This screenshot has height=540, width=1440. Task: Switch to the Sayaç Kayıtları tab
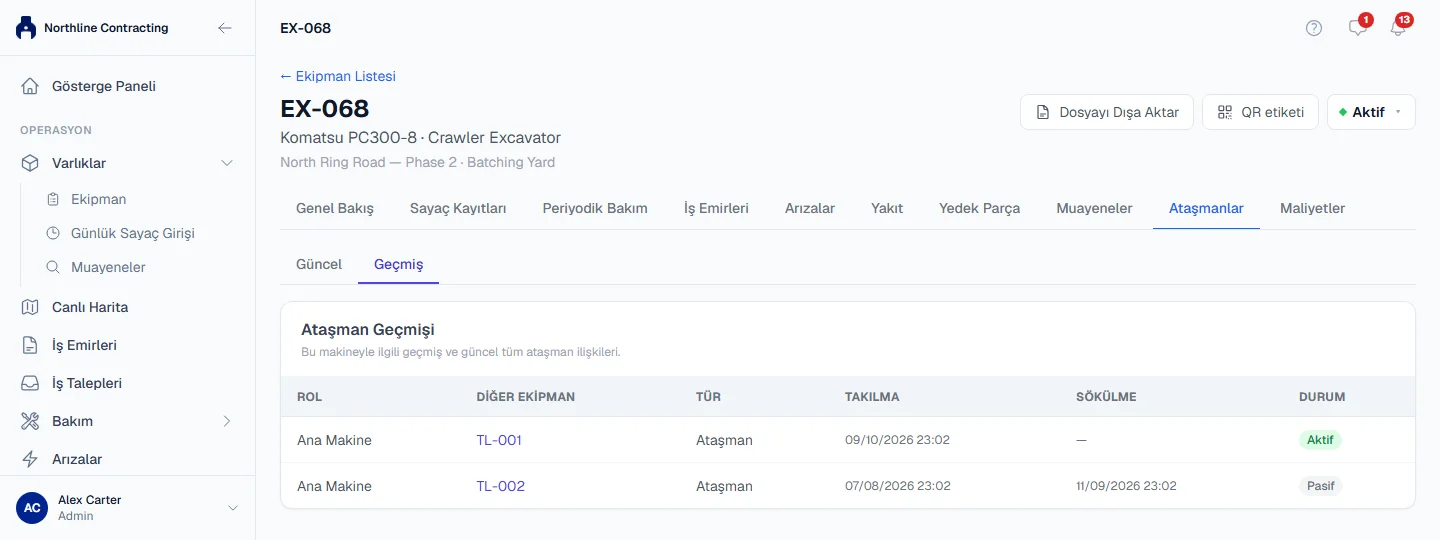click(x=458, y=208)
